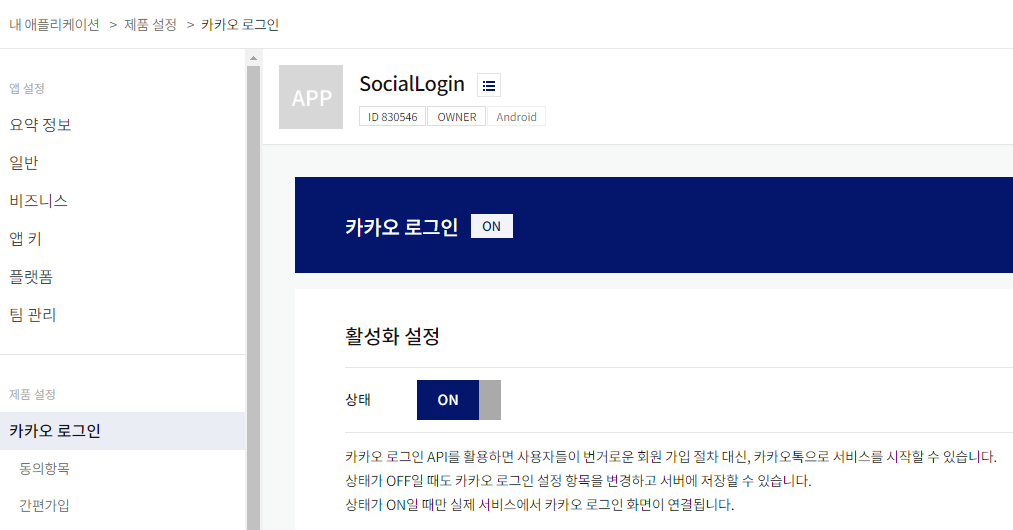Open the 동의항목 submenu item

pyautogui.click(x=44, y=469)
